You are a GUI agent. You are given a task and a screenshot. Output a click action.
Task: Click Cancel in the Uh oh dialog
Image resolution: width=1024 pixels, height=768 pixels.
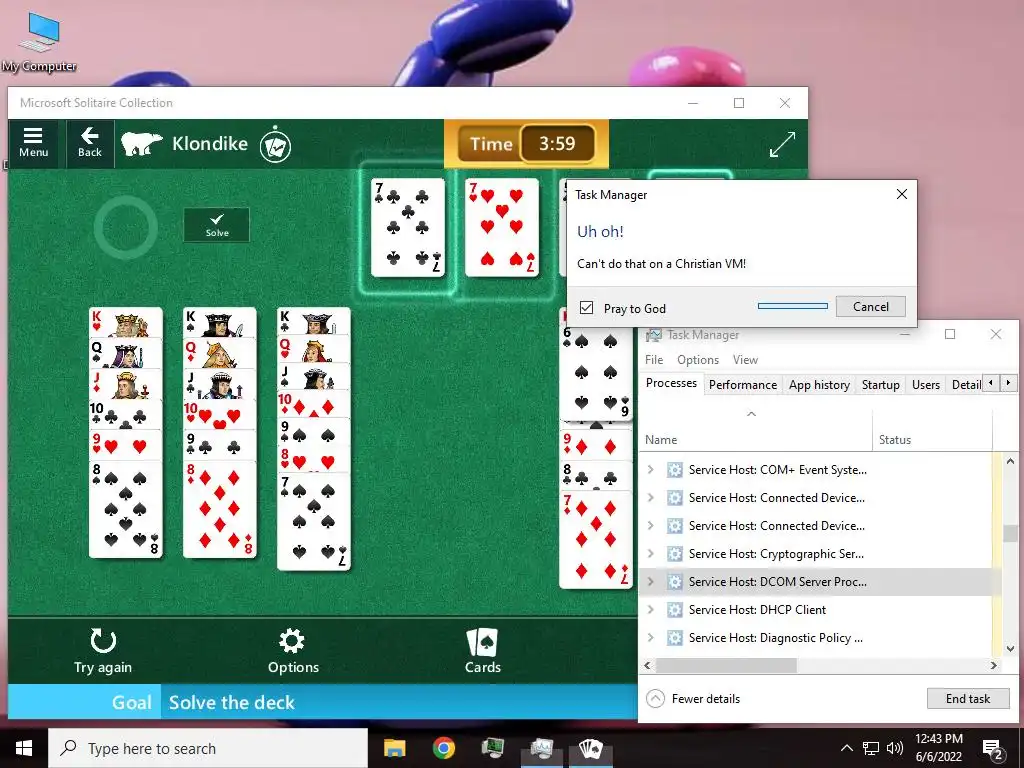871,306
